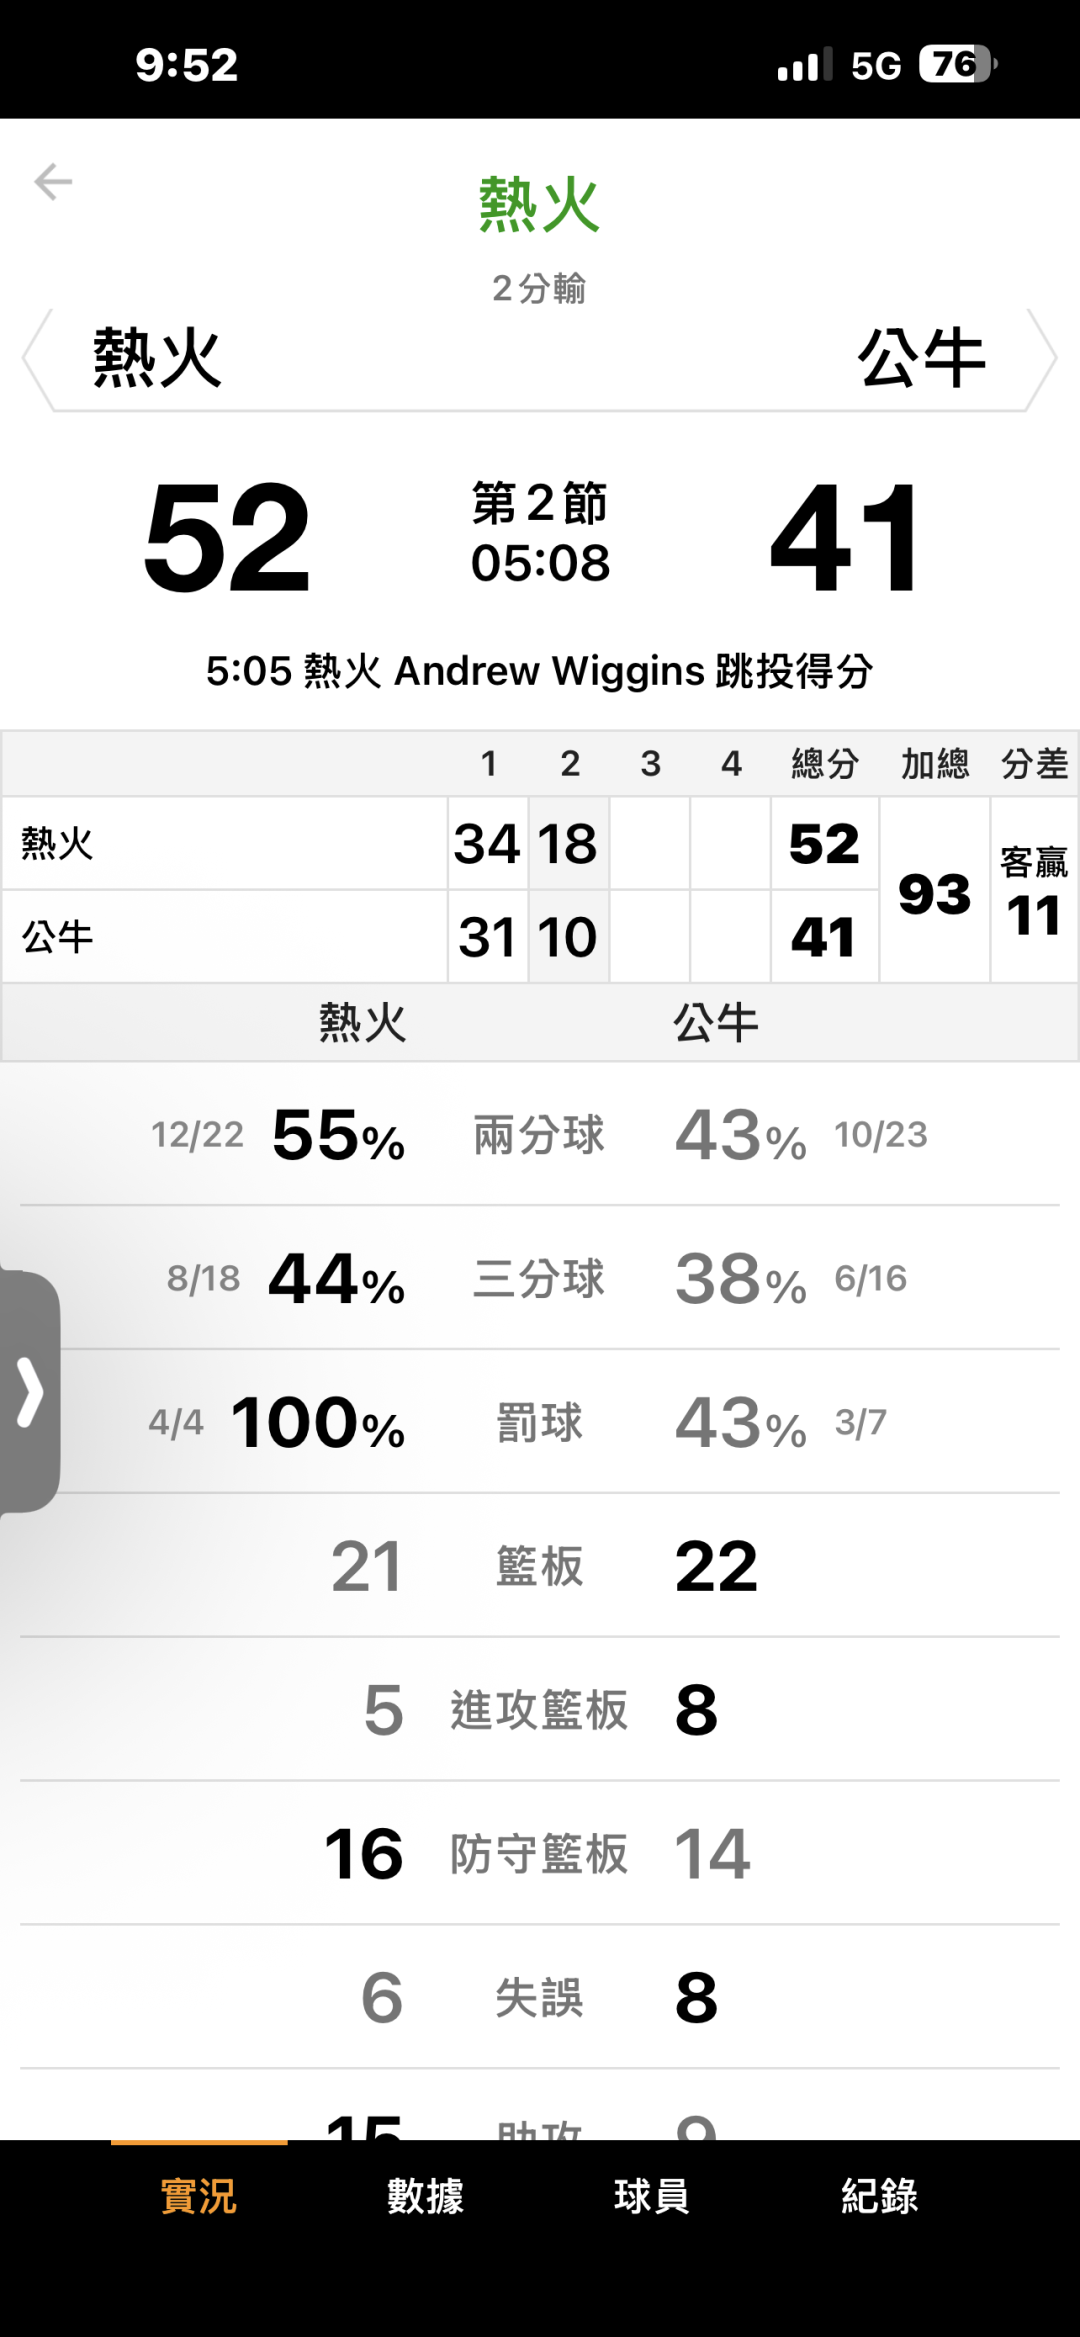This screenshot has height=2337, width=1080.
Task: Check the battery indicator in status bar
Action: tap(957, 65)
